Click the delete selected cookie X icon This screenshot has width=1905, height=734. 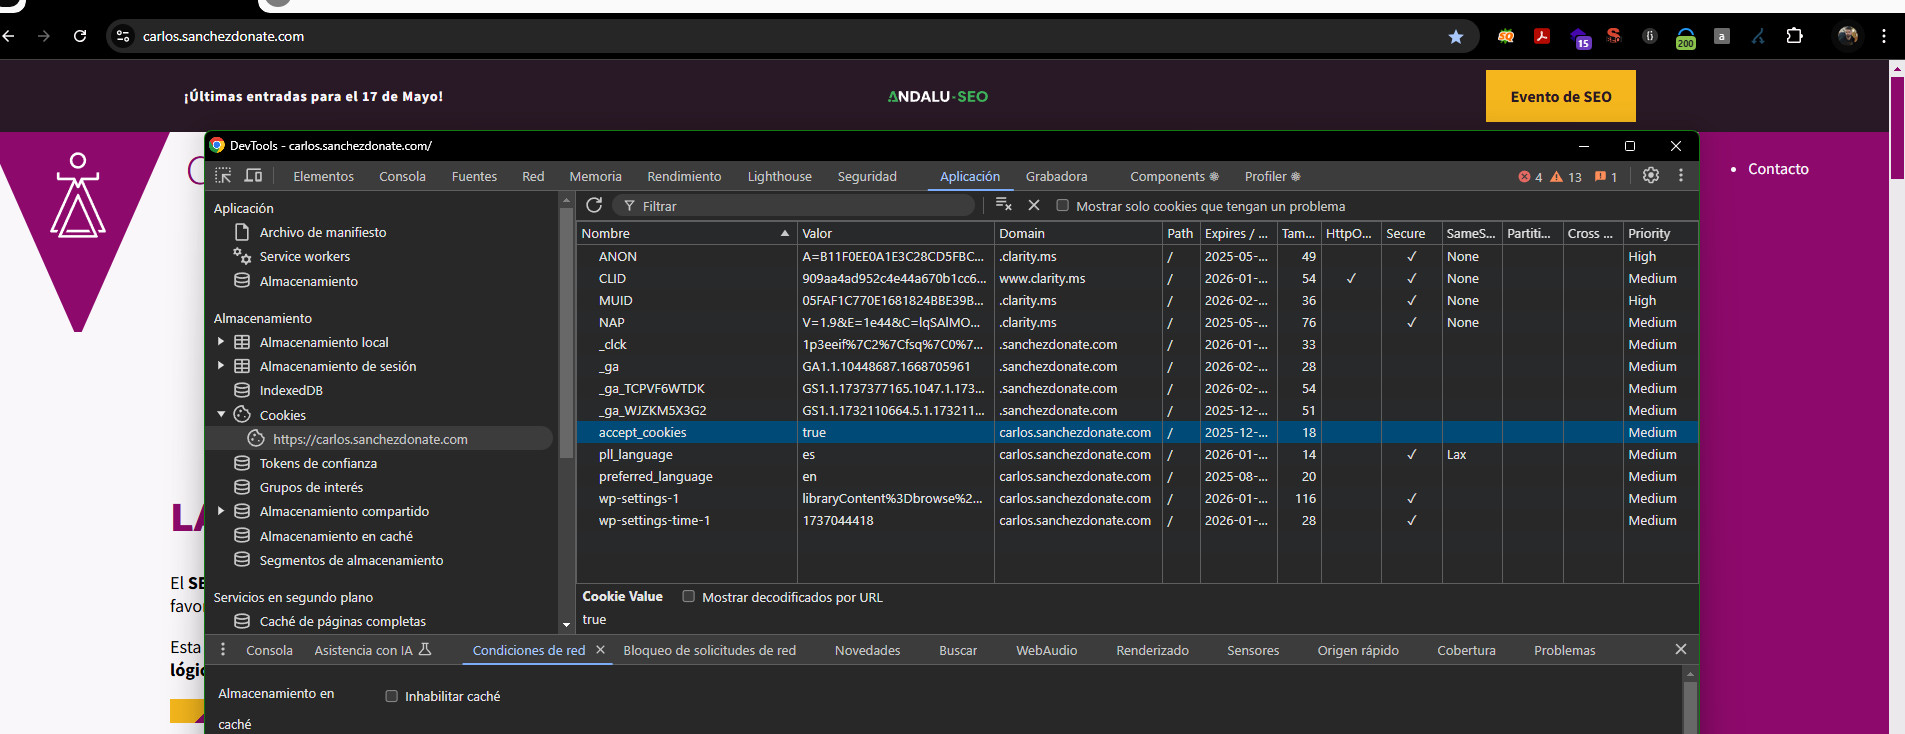coord(1034,205)
